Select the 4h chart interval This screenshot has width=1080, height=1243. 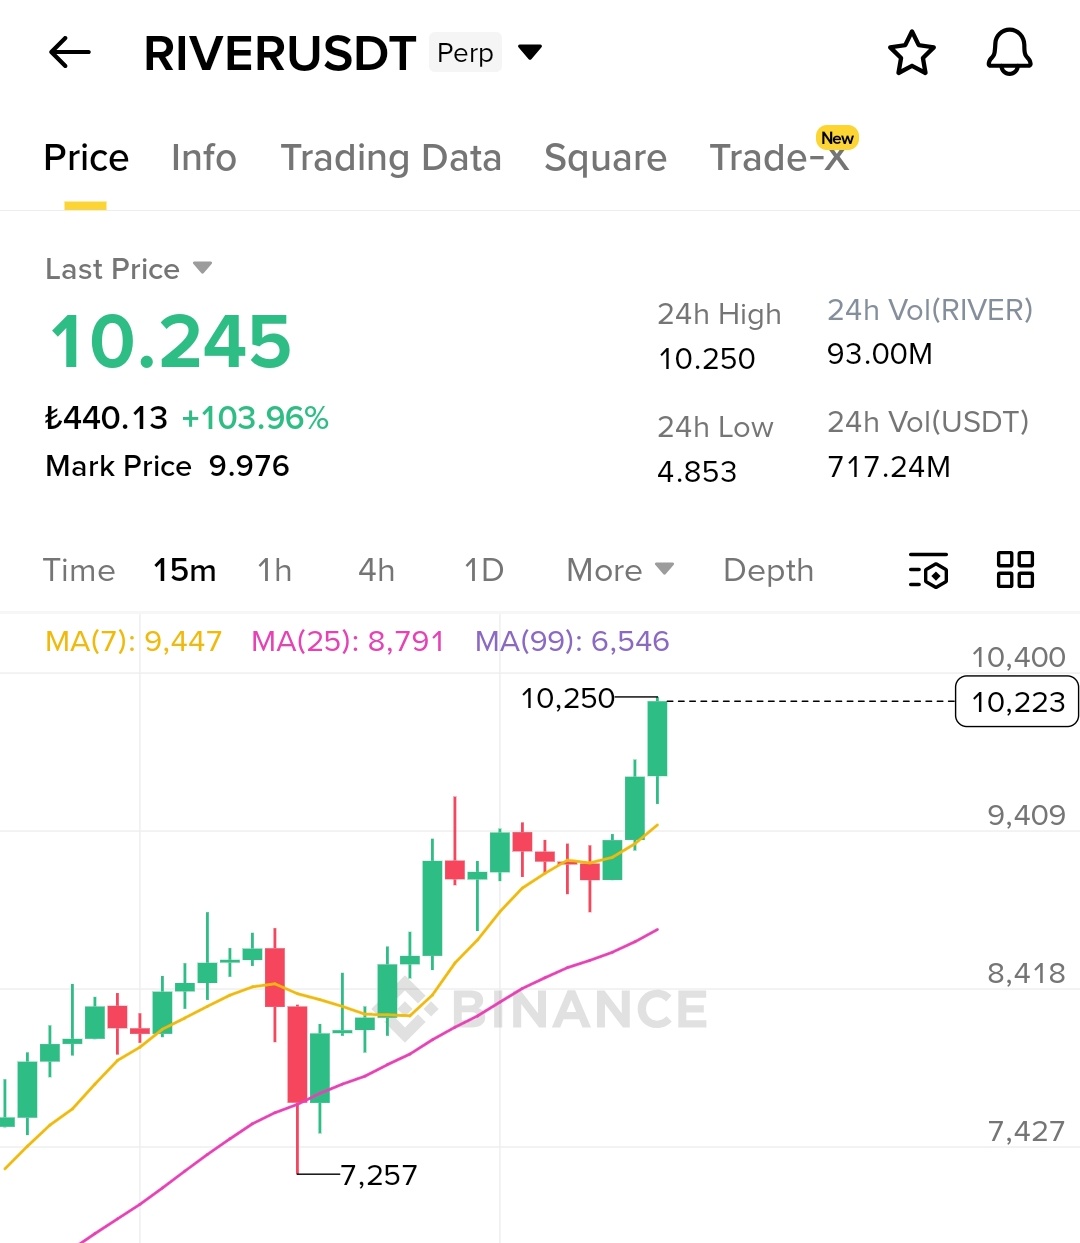tap(376, 570)
